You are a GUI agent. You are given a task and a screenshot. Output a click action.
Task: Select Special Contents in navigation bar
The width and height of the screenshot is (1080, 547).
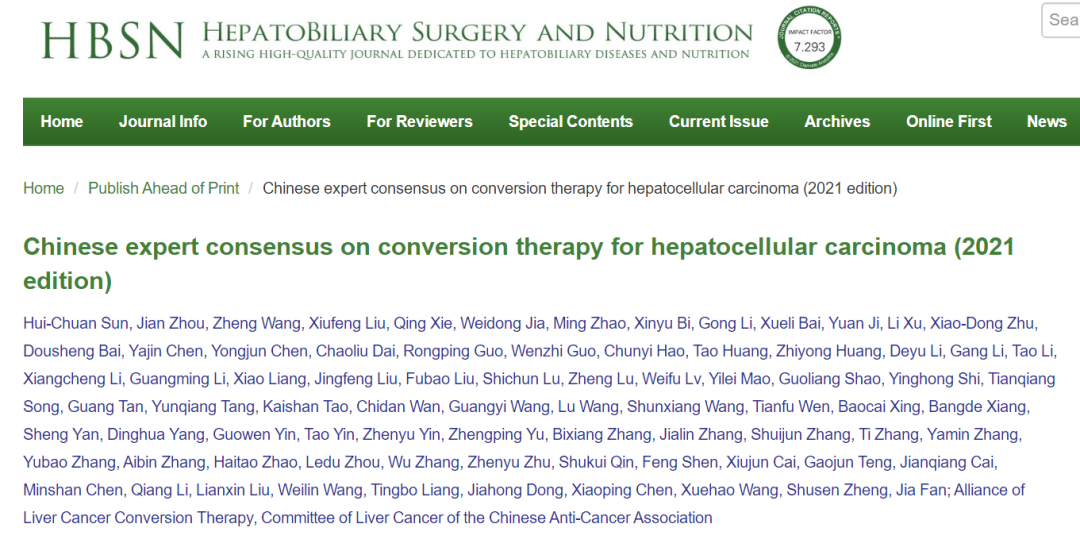[x=570, y=122]
